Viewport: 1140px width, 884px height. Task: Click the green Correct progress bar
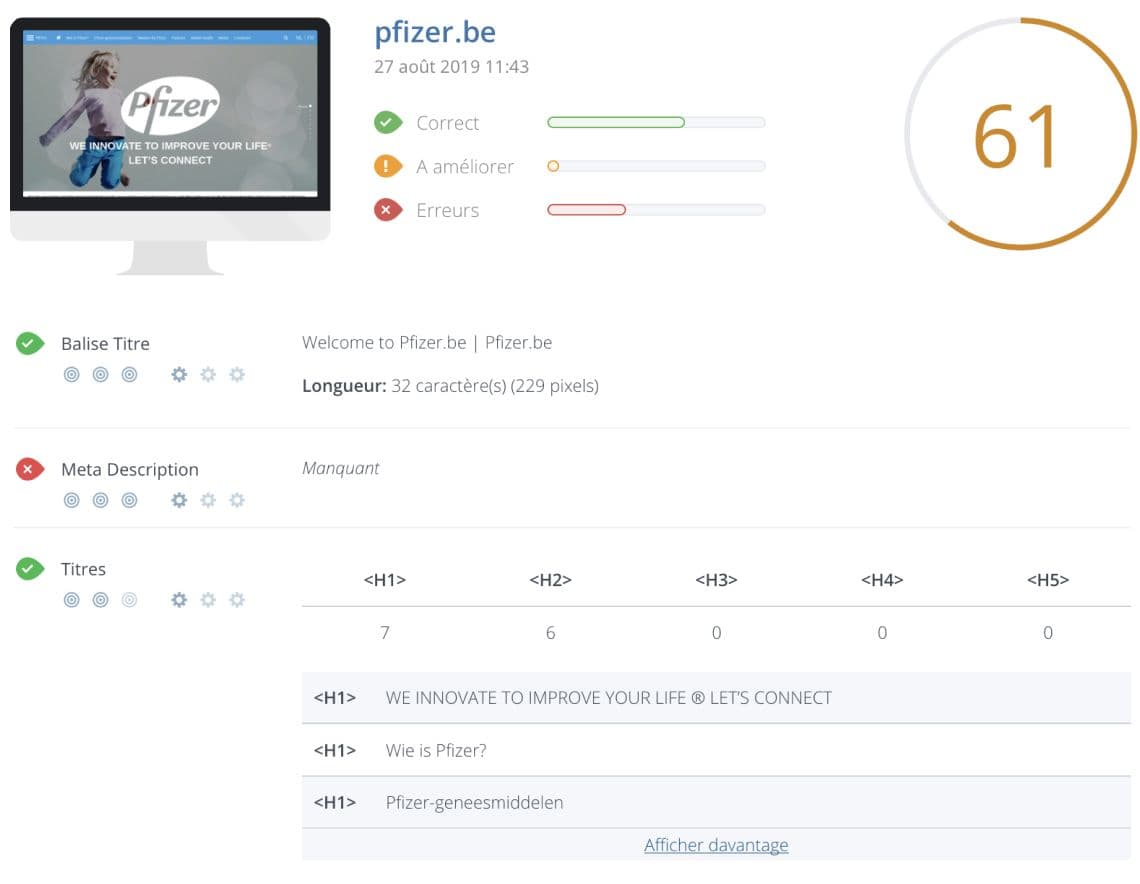616,123
